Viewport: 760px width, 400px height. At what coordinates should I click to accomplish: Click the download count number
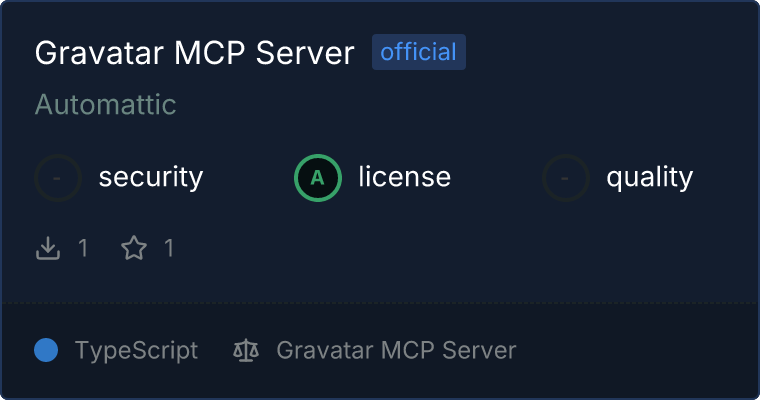[83, 248]
